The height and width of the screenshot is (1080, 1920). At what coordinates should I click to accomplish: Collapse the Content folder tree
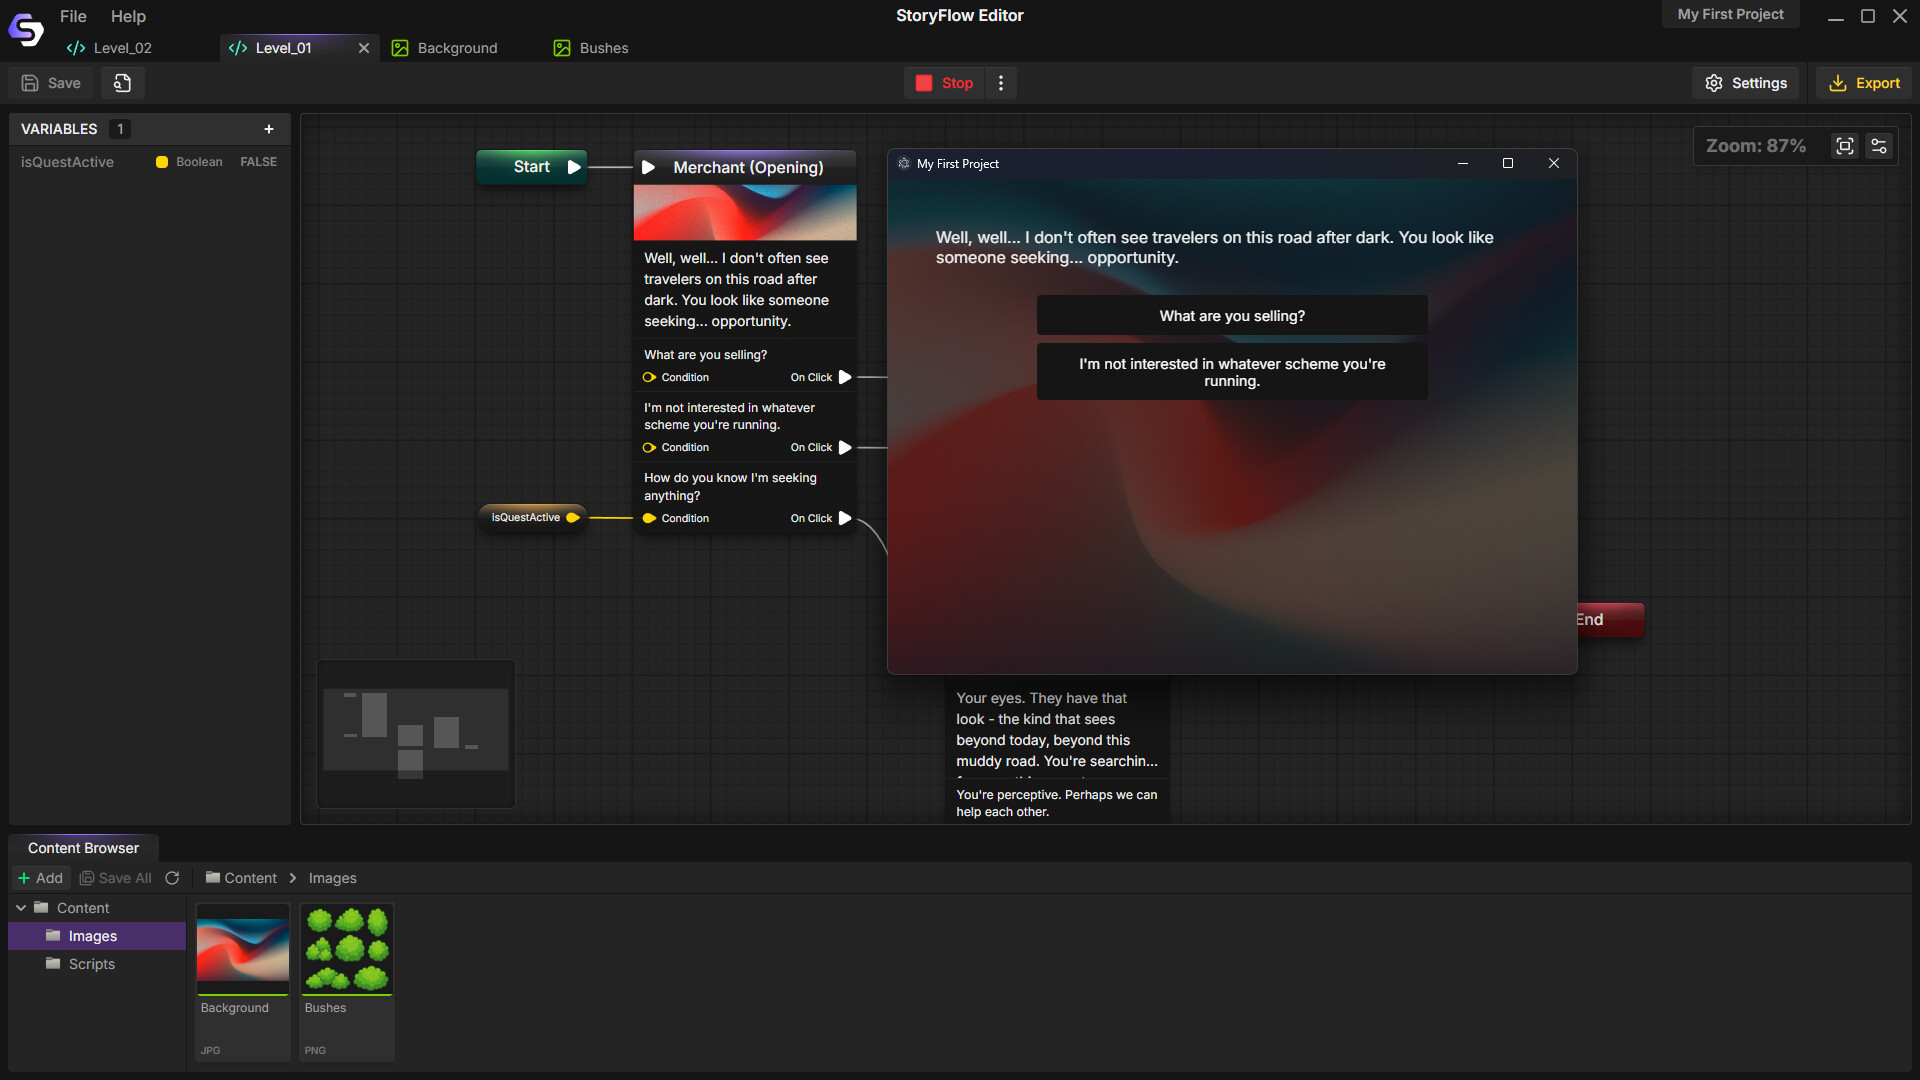click(x=21, y=908)
